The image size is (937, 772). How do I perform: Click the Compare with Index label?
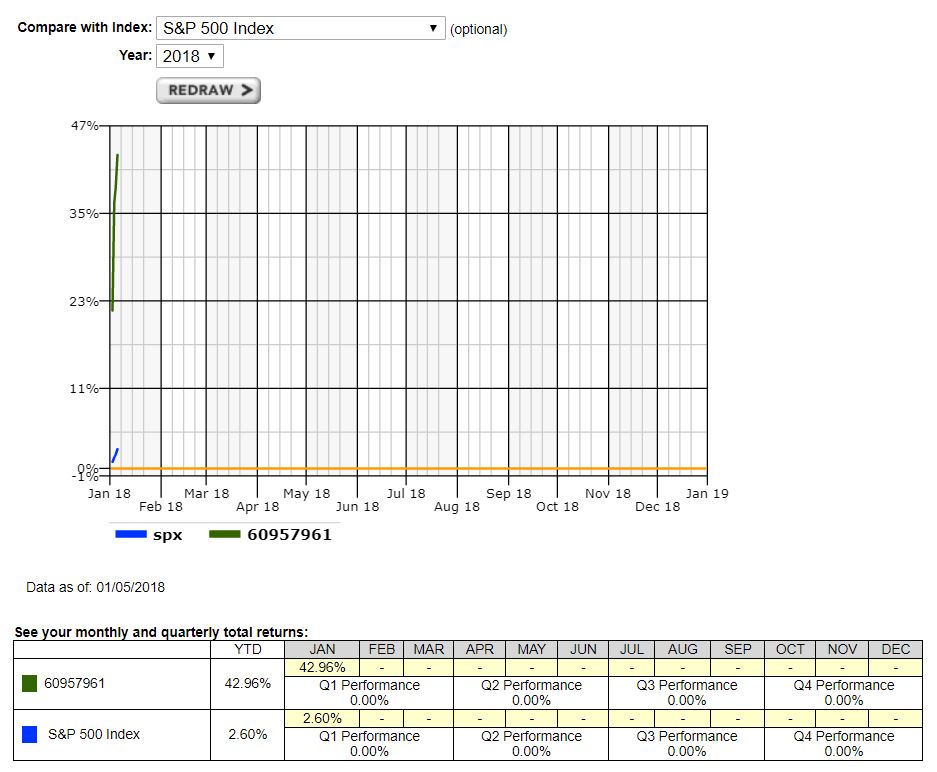coord(84,27)
